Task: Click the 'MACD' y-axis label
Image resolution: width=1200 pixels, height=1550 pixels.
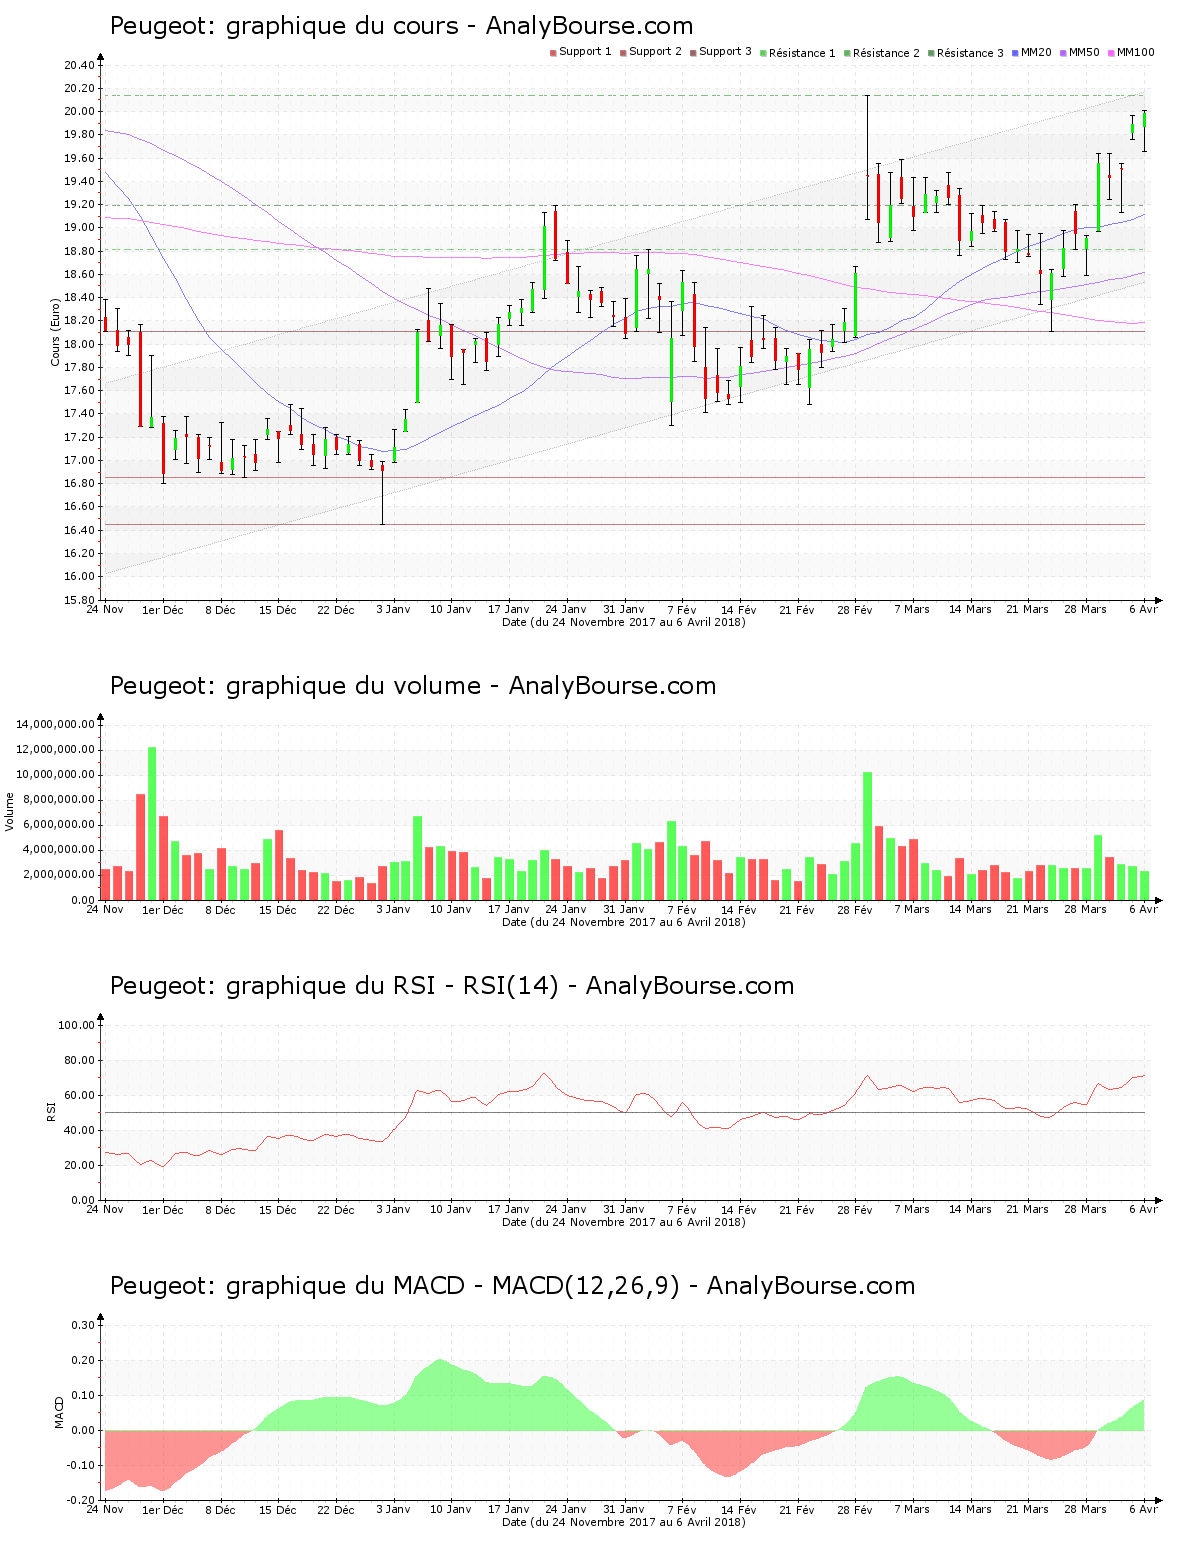Action: [x=59, y=1412]
